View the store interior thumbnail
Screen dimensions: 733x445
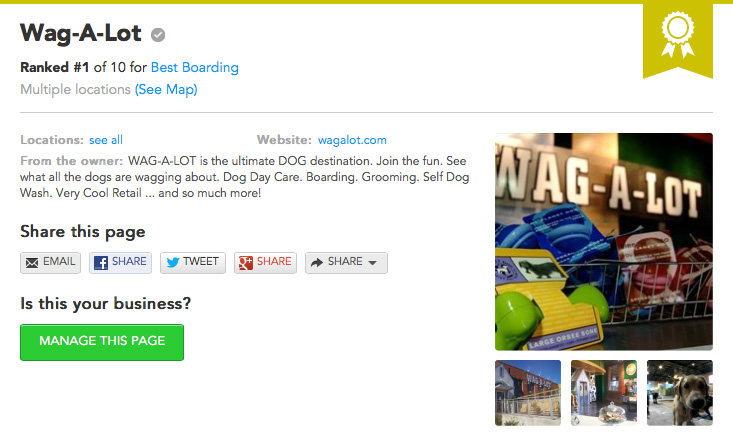click(x=604, y=393)
